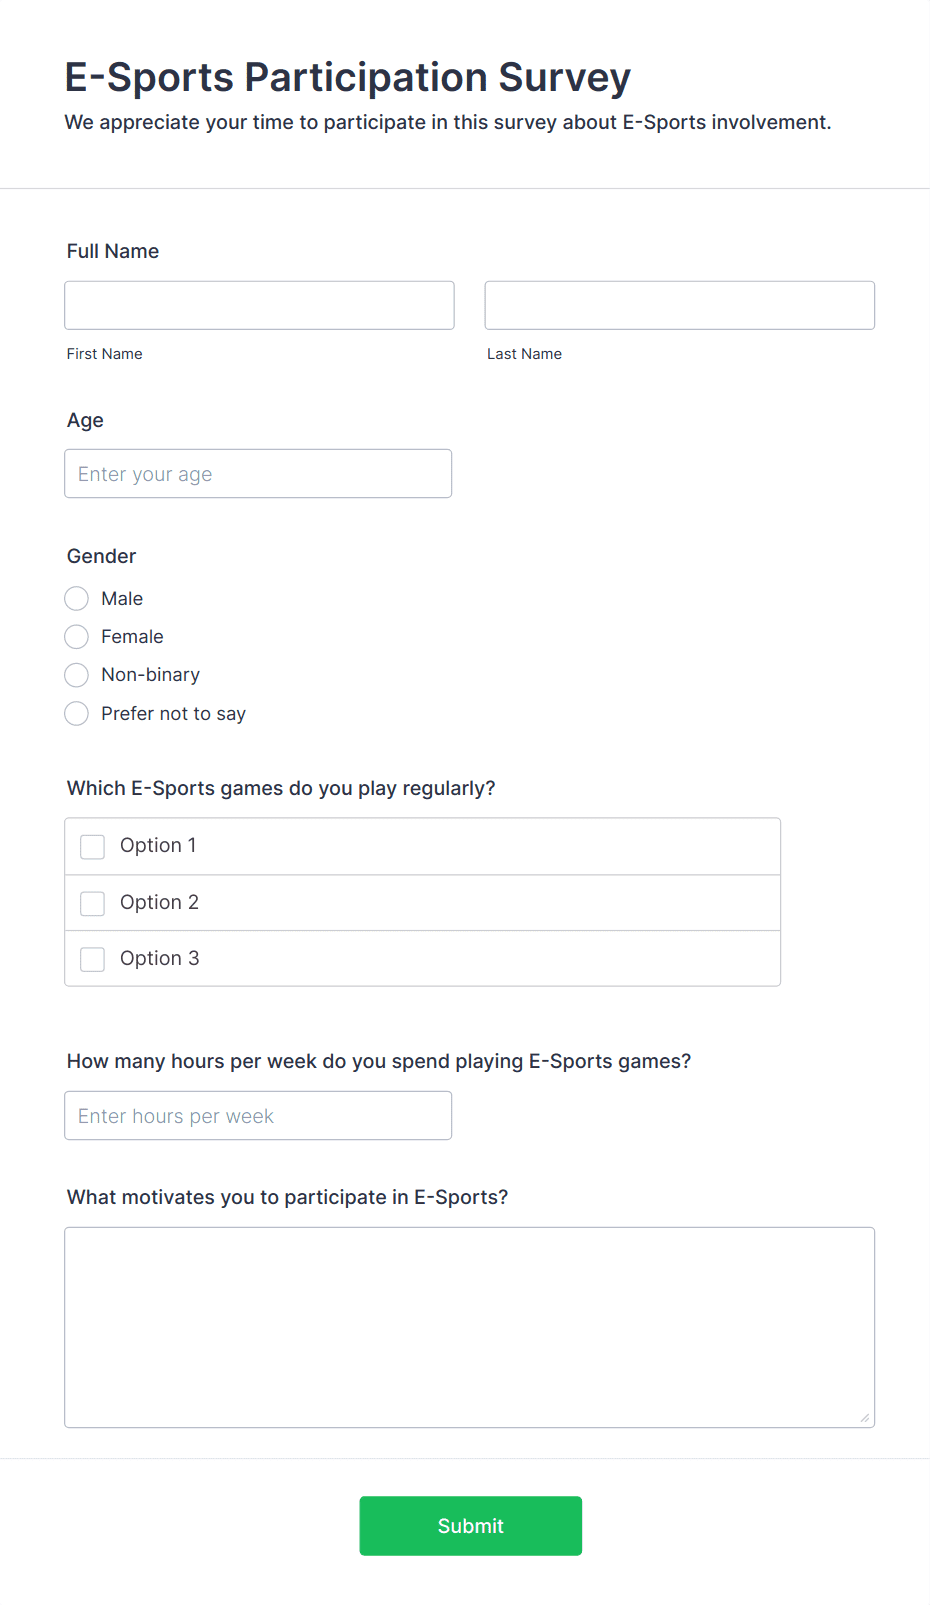The height and width of the screenshot is (1605, 930).
Task: Click the E-Sports Participation Survey heading
Action: coord(348,78)
